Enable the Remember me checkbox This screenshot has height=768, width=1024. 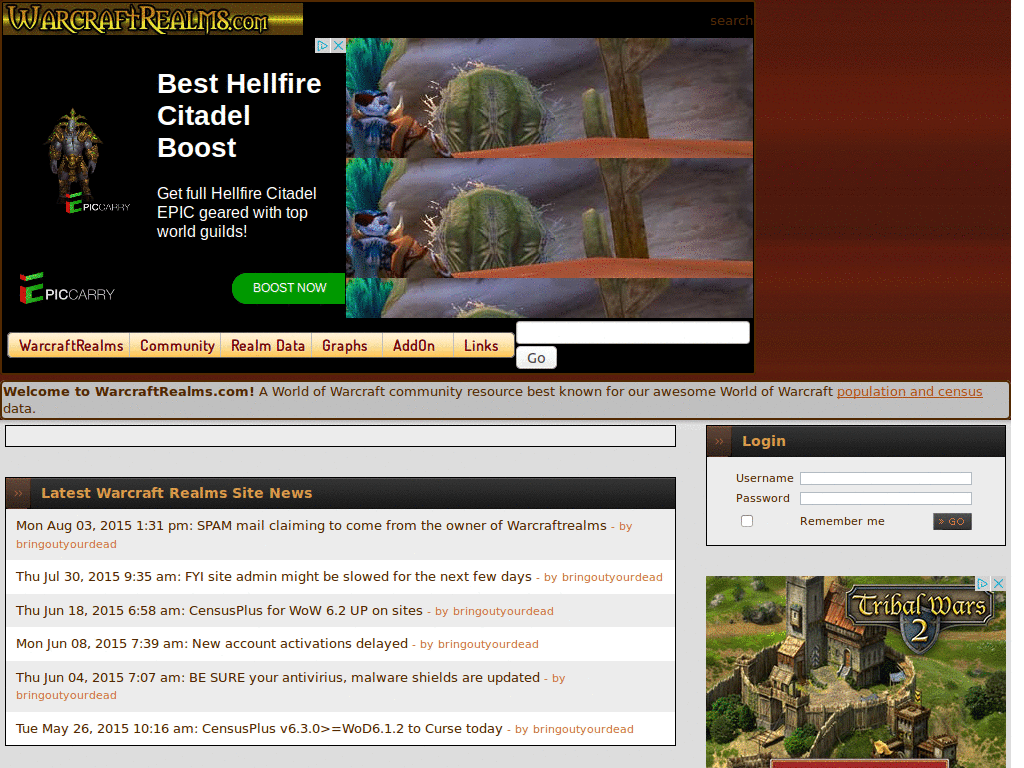pyautogui.click(x=747, y=521)
